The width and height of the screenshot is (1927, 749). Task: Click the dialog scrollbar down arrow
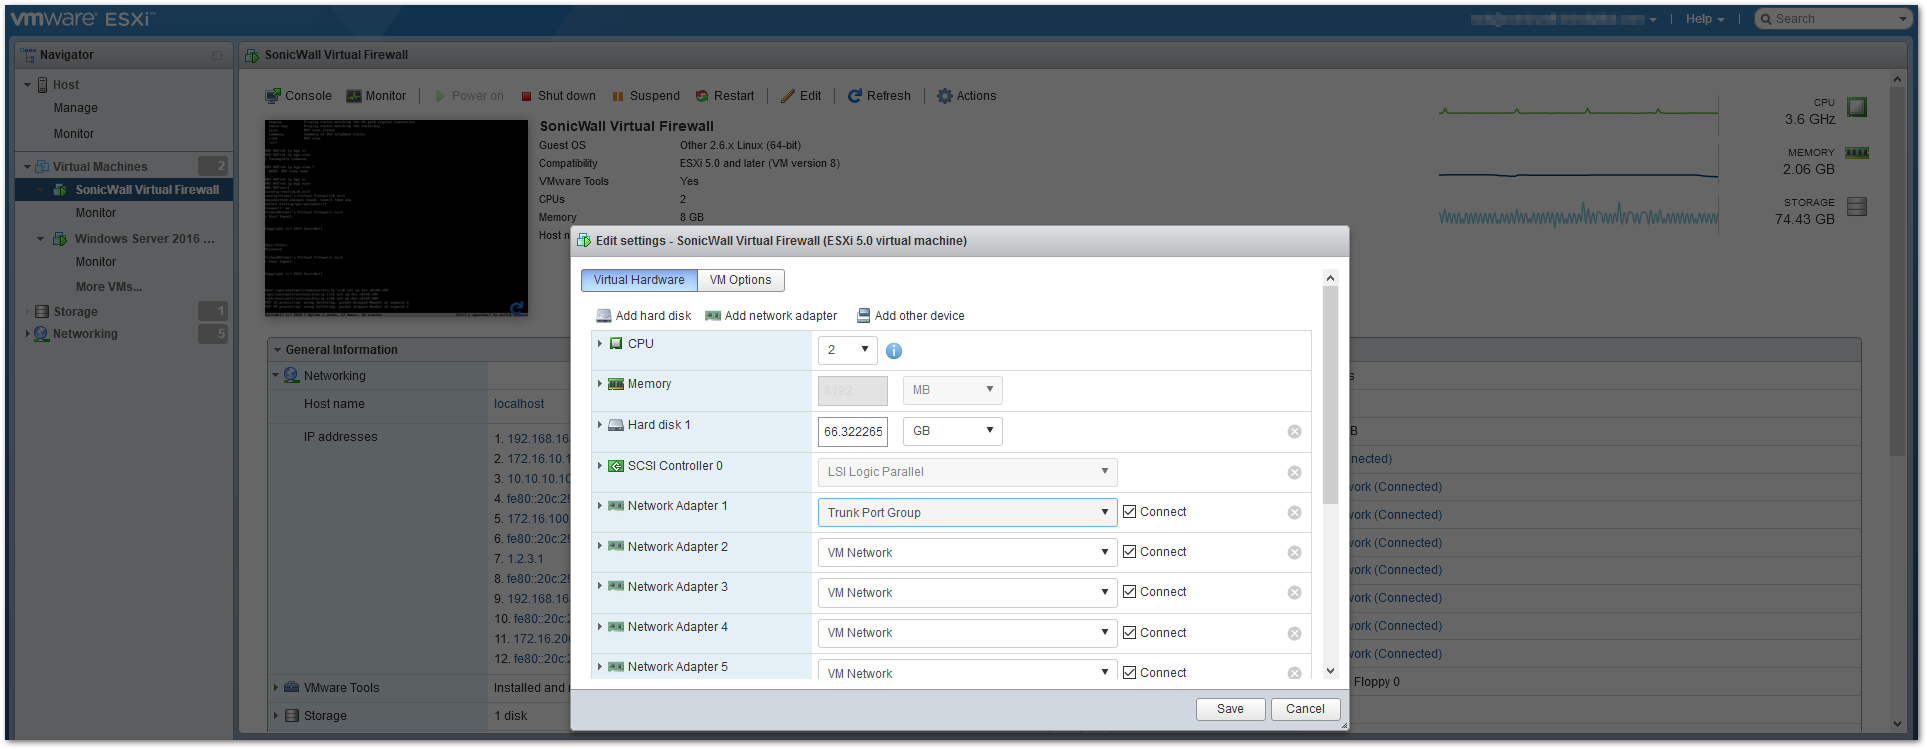click(x=1330, y=671)
